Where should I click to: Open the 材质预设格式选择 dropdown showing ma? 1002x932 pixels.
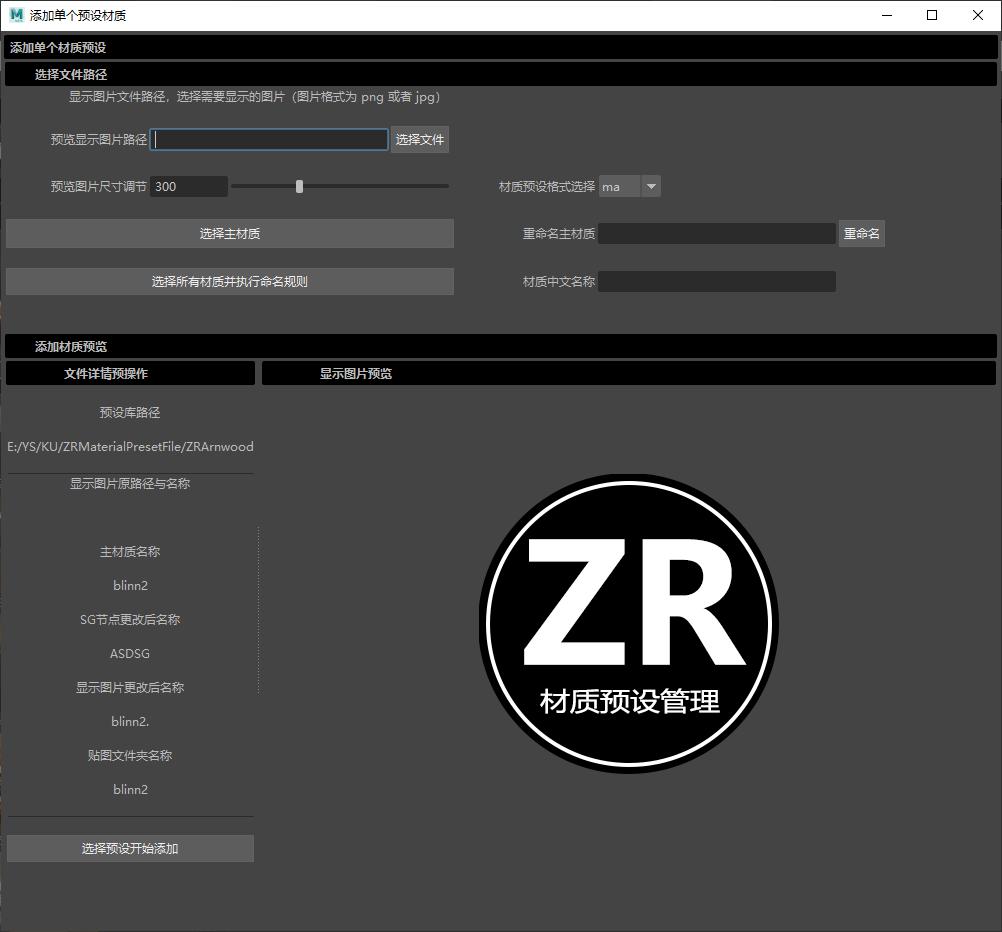(629, 187)
